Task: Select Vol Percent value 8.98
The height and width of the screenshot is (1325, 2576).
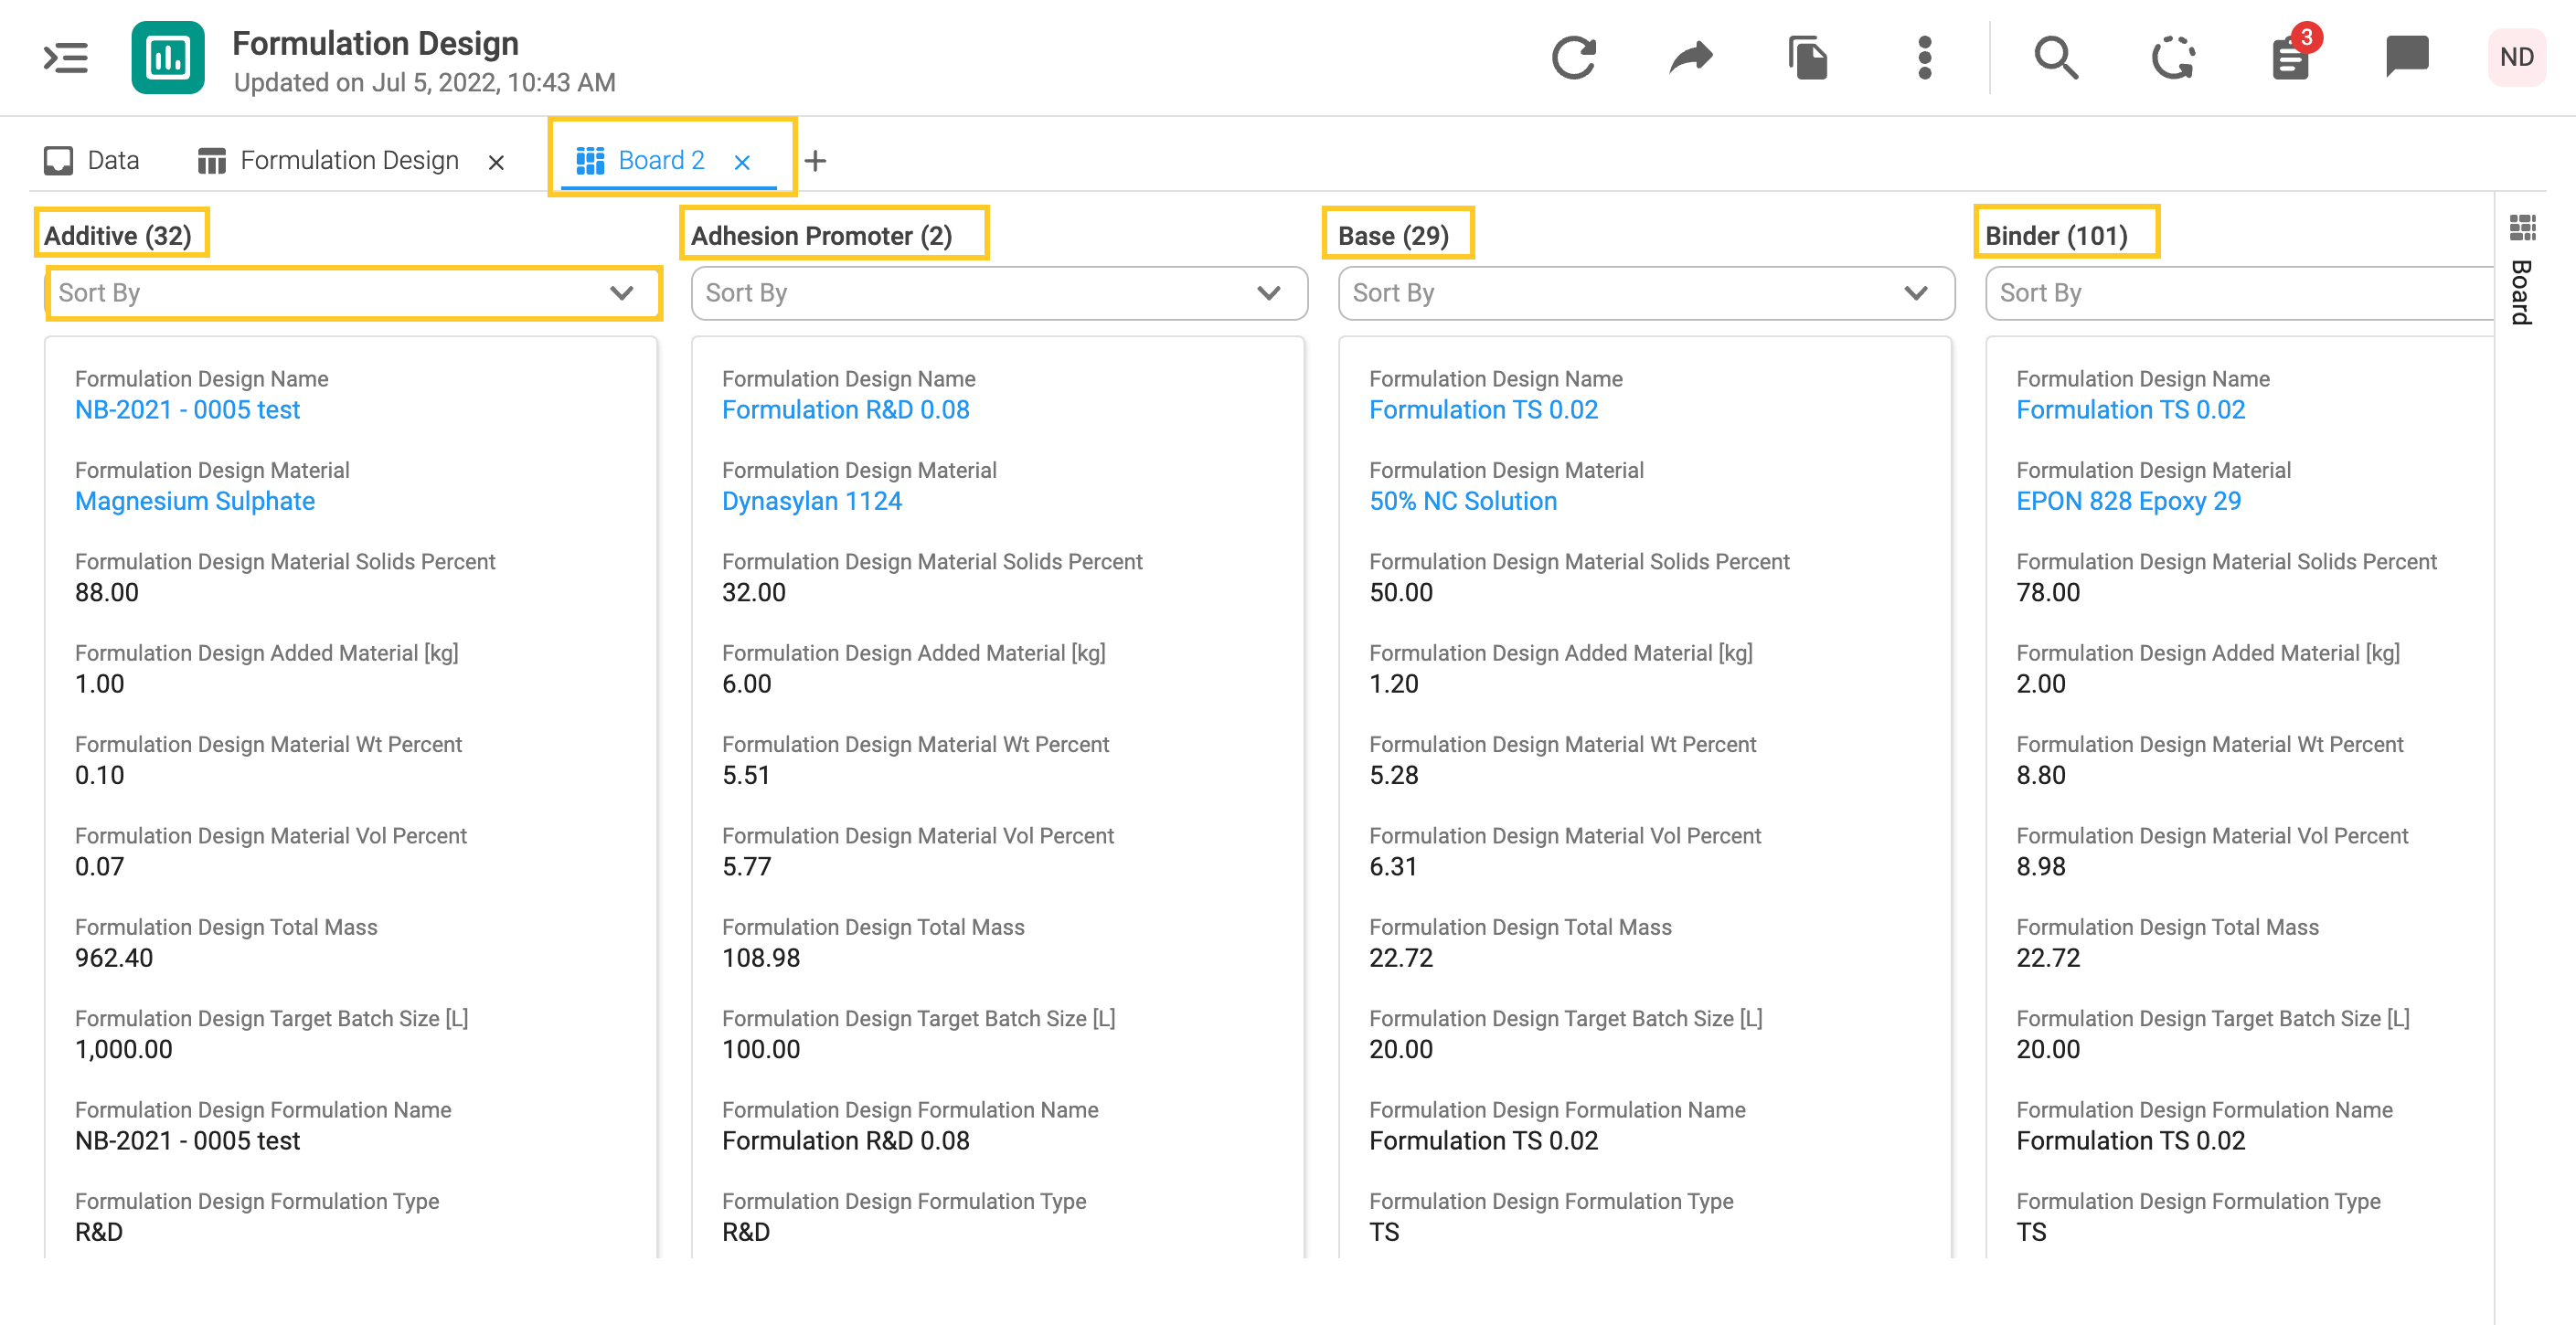Action: click(x=2041, y=867)
